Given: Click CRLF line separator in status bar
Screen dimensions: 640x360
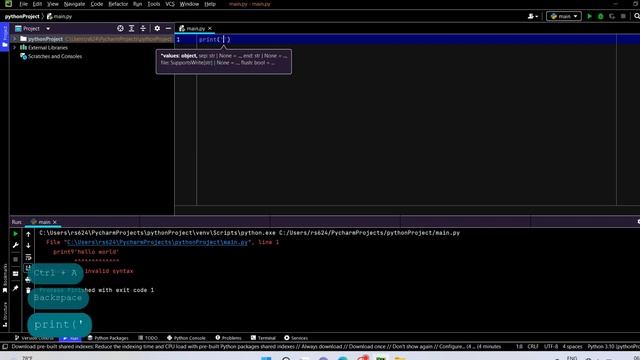Looking at the screenshot, I should (533, 347).
